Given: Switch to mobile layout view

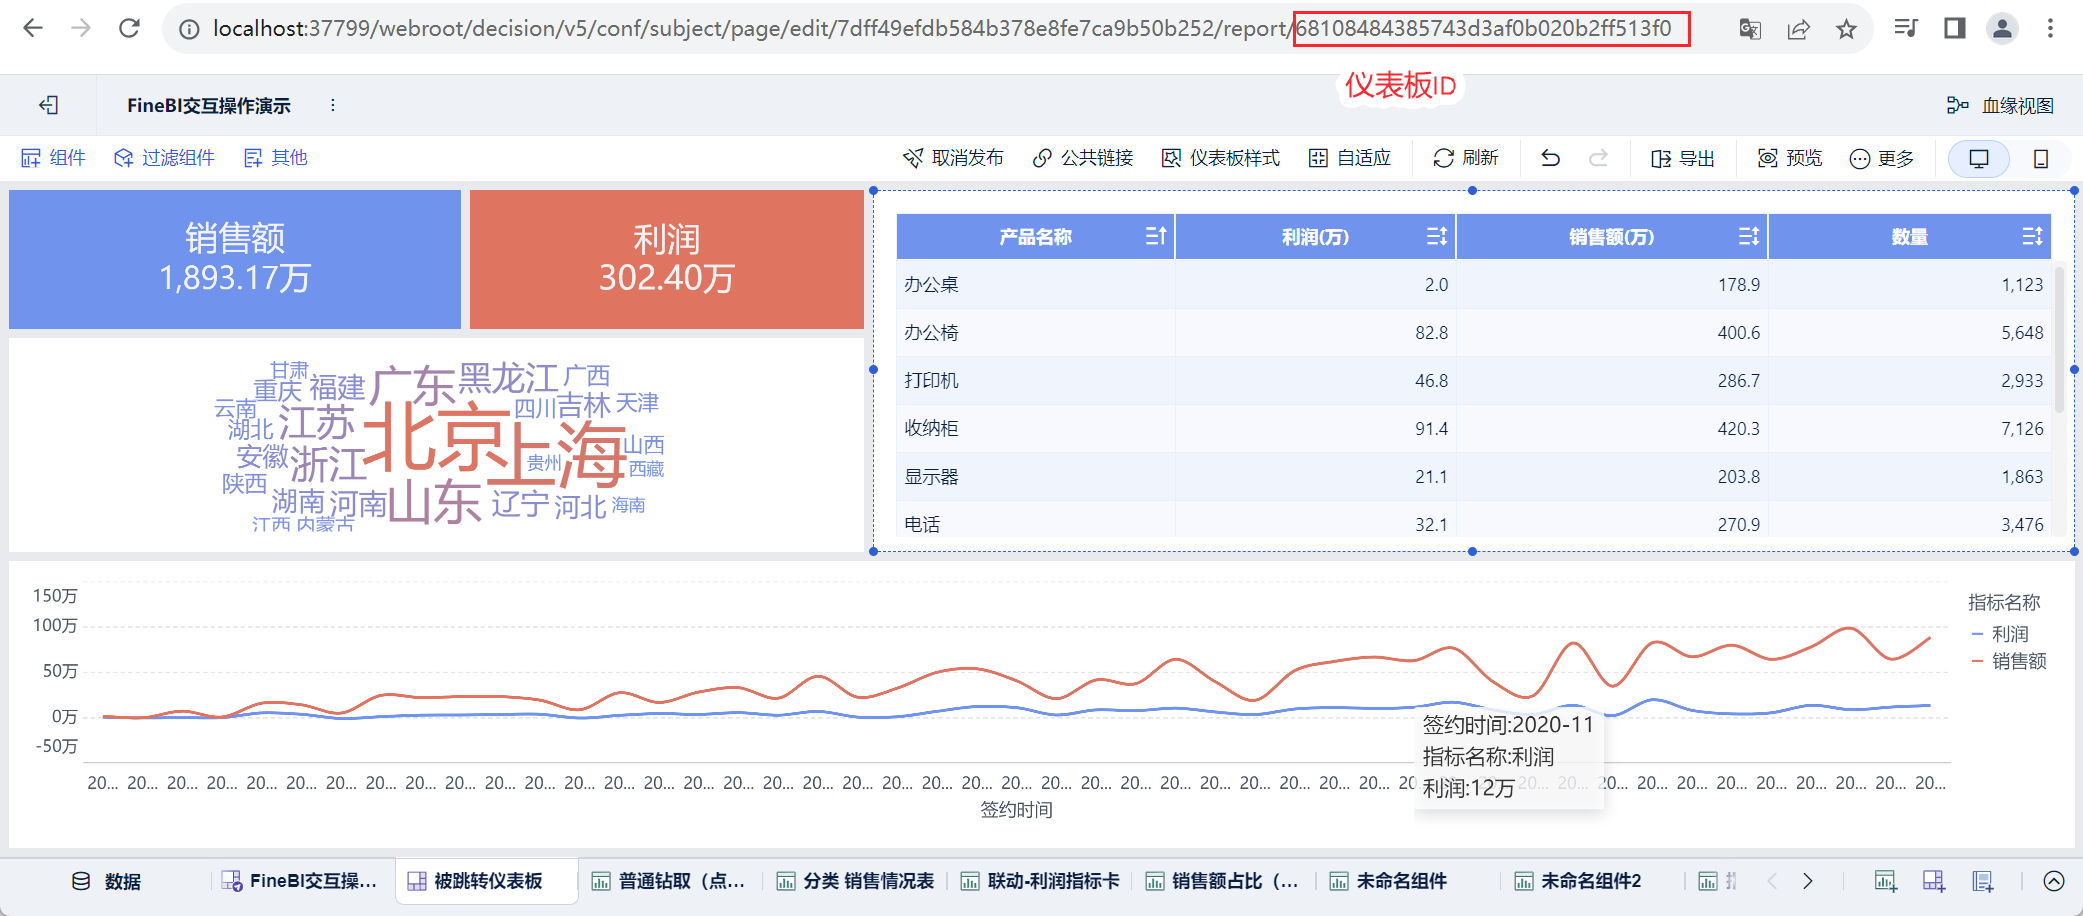Looking at the screenshot, I should [2041, 158].
